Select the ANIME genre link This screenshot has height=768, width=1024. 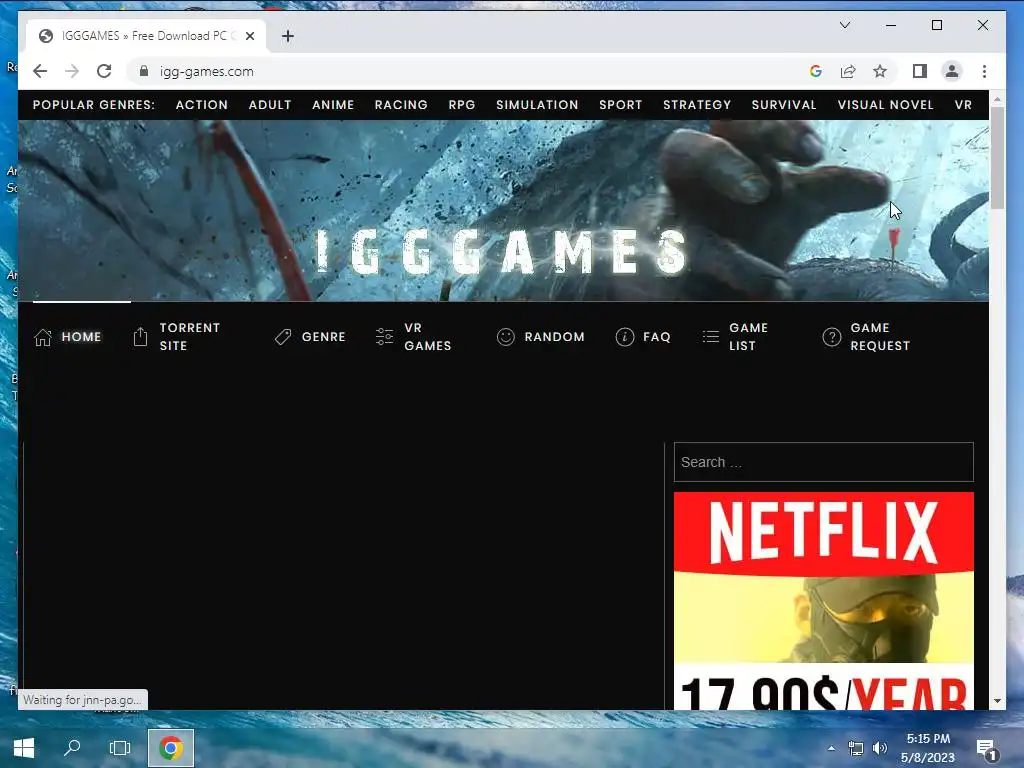pyautogui.click(x=333, y=105)
